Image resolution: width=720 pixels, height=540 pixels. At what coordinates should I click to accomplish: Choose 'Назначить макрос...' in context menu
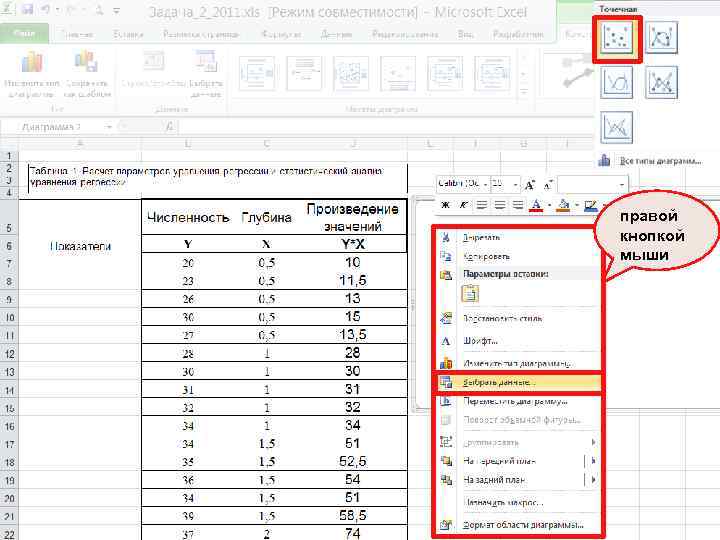pyautogui.click(x=517, y=502)
